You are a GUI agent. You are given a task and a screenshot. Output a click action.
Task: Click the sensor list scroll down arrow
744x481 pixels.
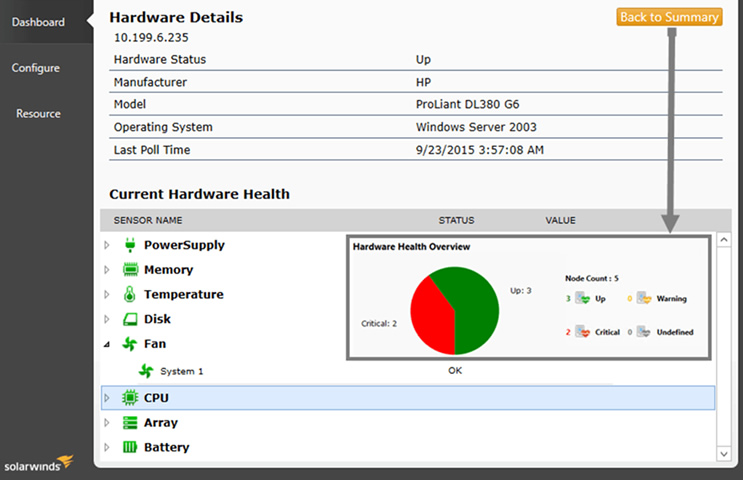pos(724,453)
